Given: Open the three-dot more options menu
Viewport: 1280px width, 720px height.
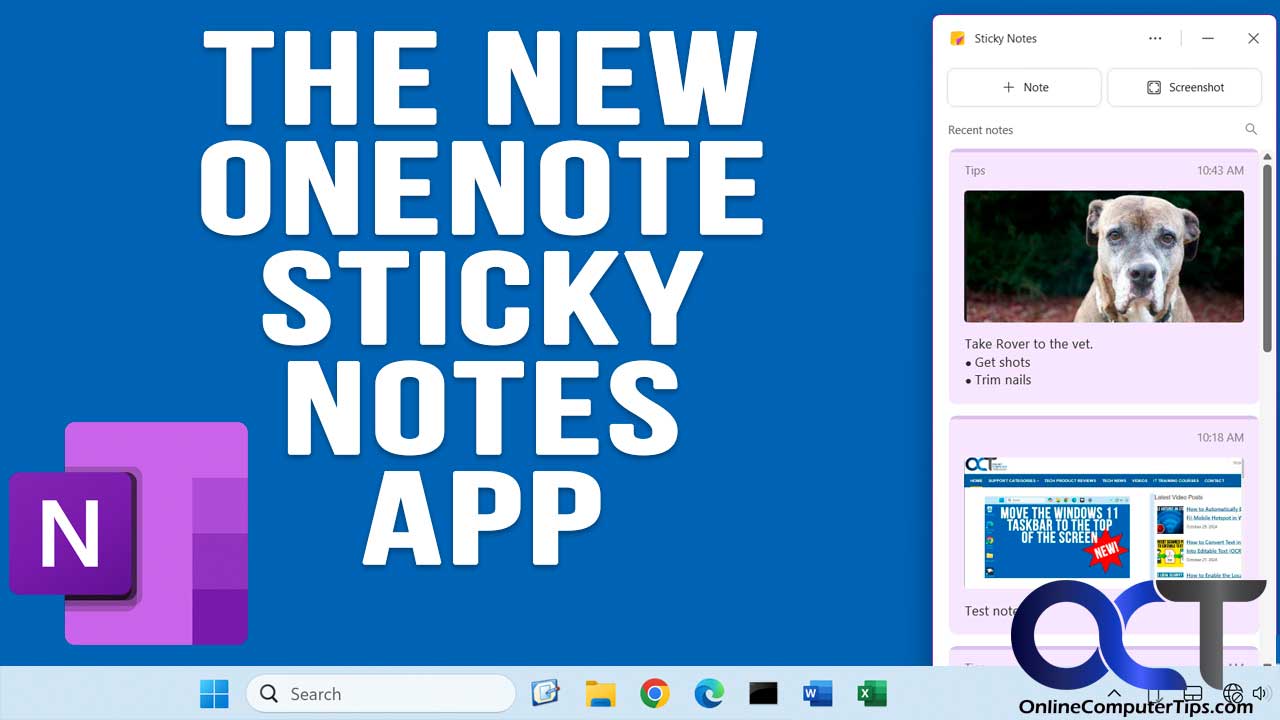Looking at the screenshot, I should 1155,39.
